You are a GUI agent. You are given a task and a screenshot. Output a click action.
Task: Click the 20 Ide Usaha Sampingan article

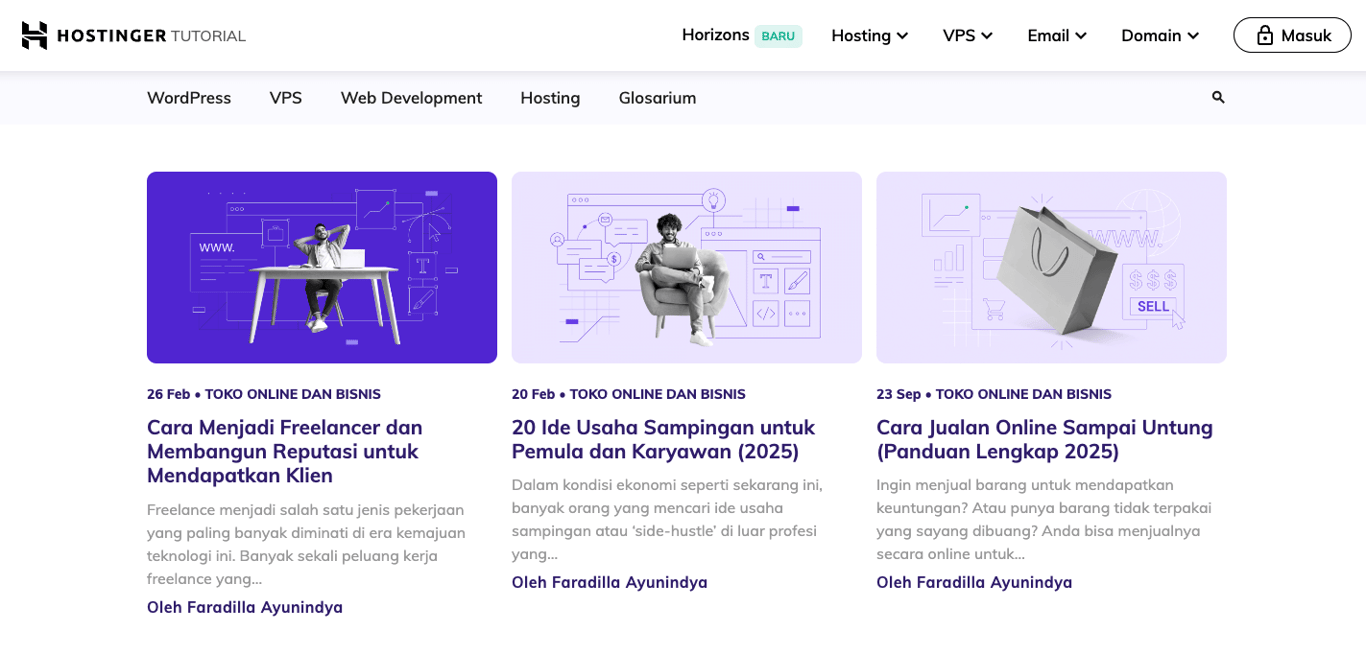(663, 439)
